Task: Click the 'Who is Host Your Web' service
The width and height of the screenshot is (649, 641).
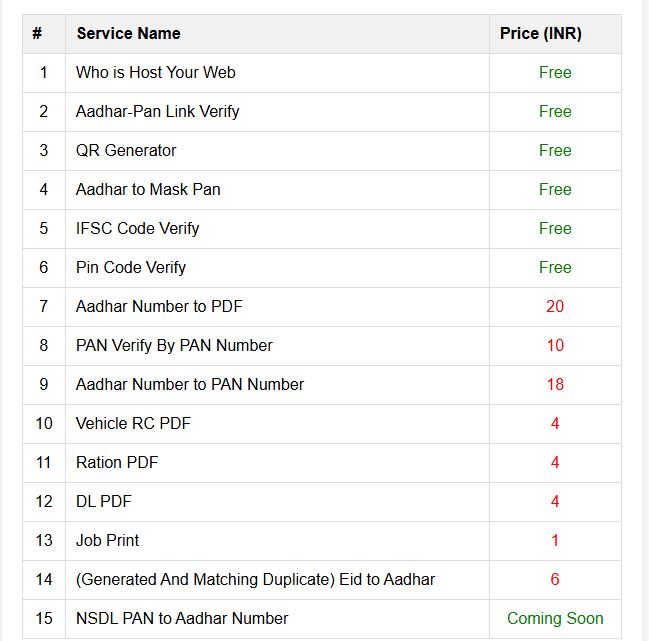Action: click(155, 72)
